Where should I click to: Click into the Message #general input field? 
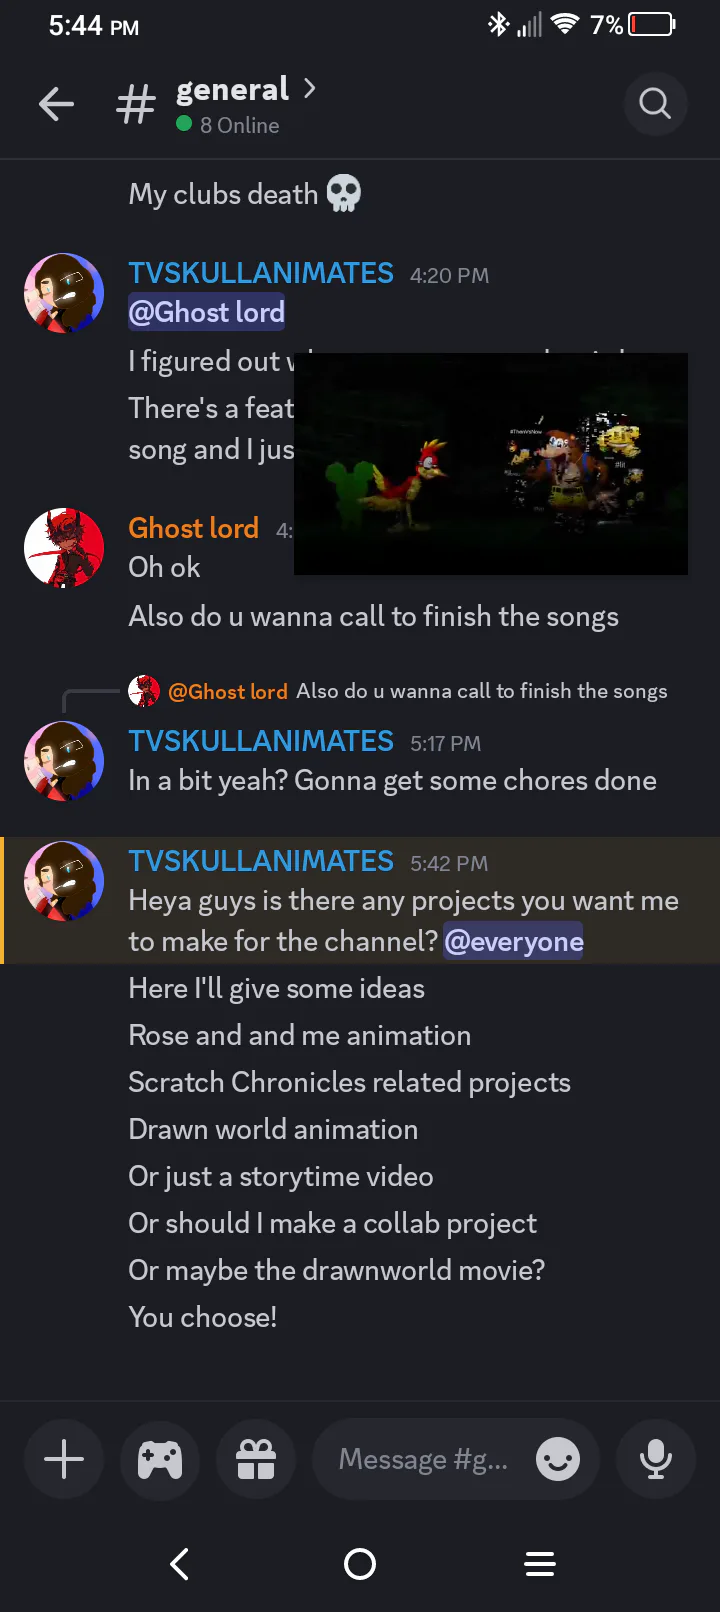tap(424, 1459)
